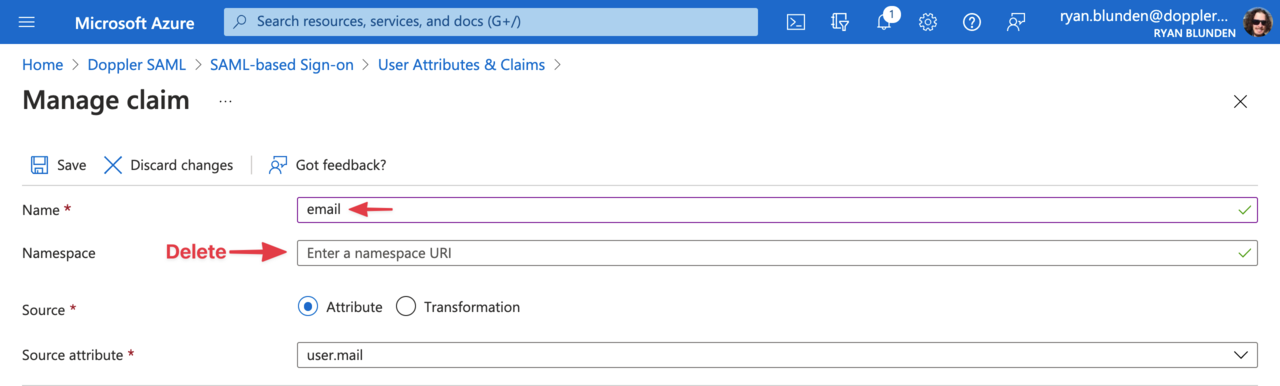Go to the SAML-based Sign-on breadcrumb
This screenshot has width=1280, height=386.
click(x=282, y=65)
